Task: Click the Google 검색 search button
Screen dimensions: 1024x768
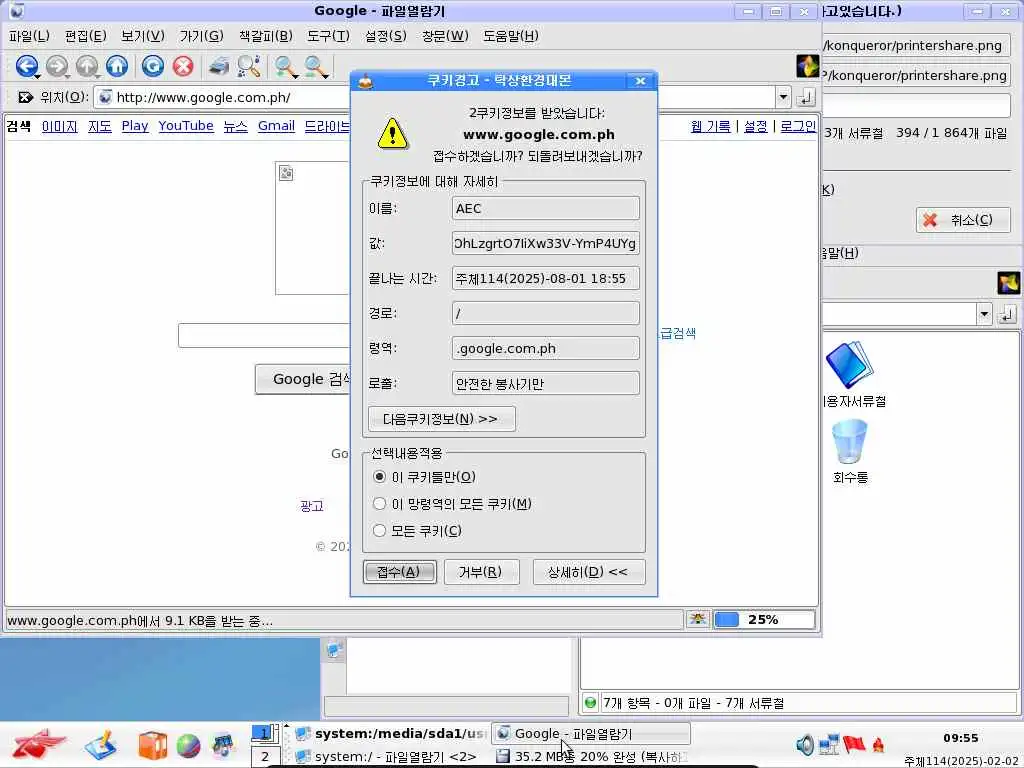Action: click(x=303, y=379)
